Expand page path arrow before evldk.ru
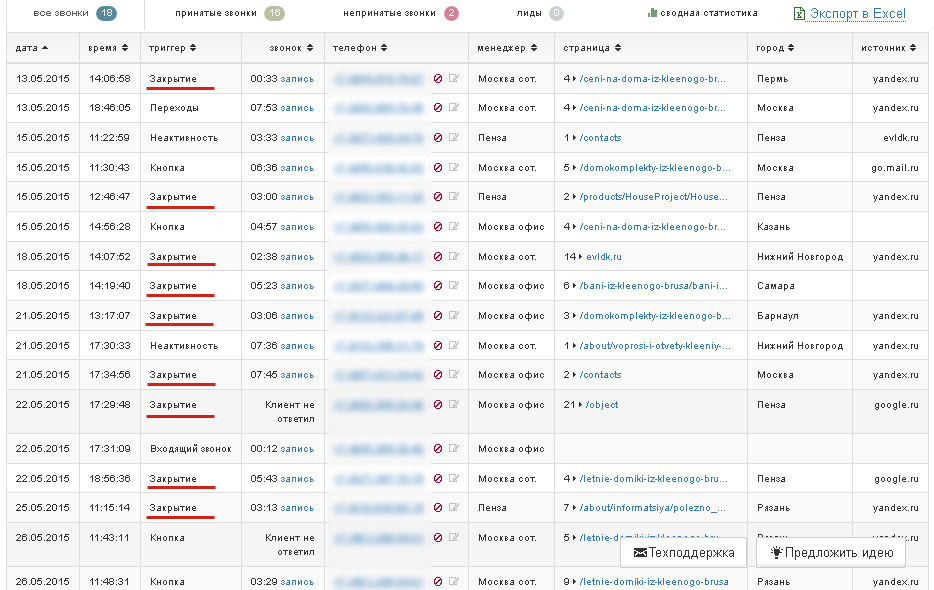Screen dimensions: 934x590 tap(581, 257)
